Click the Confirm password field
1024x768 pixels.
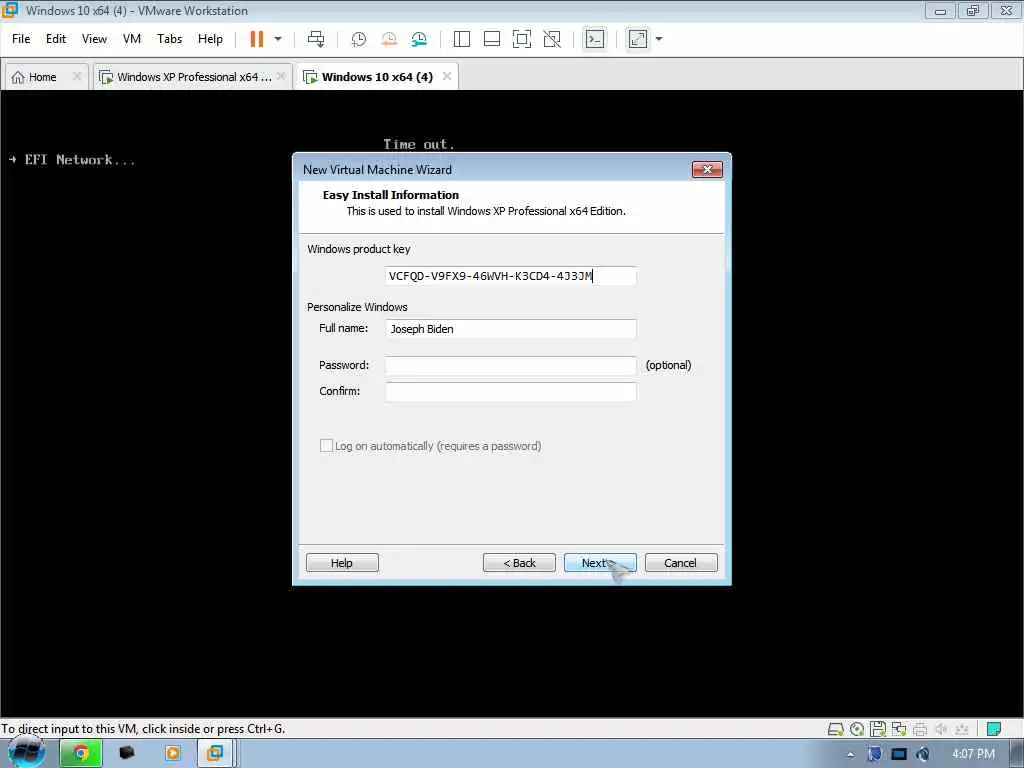511,392
